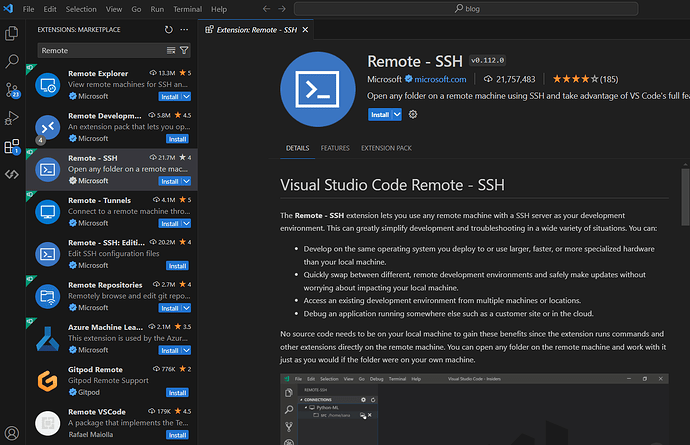690x445 pixels.
Task: Click the blog command center search box
Action: point(466,9)
